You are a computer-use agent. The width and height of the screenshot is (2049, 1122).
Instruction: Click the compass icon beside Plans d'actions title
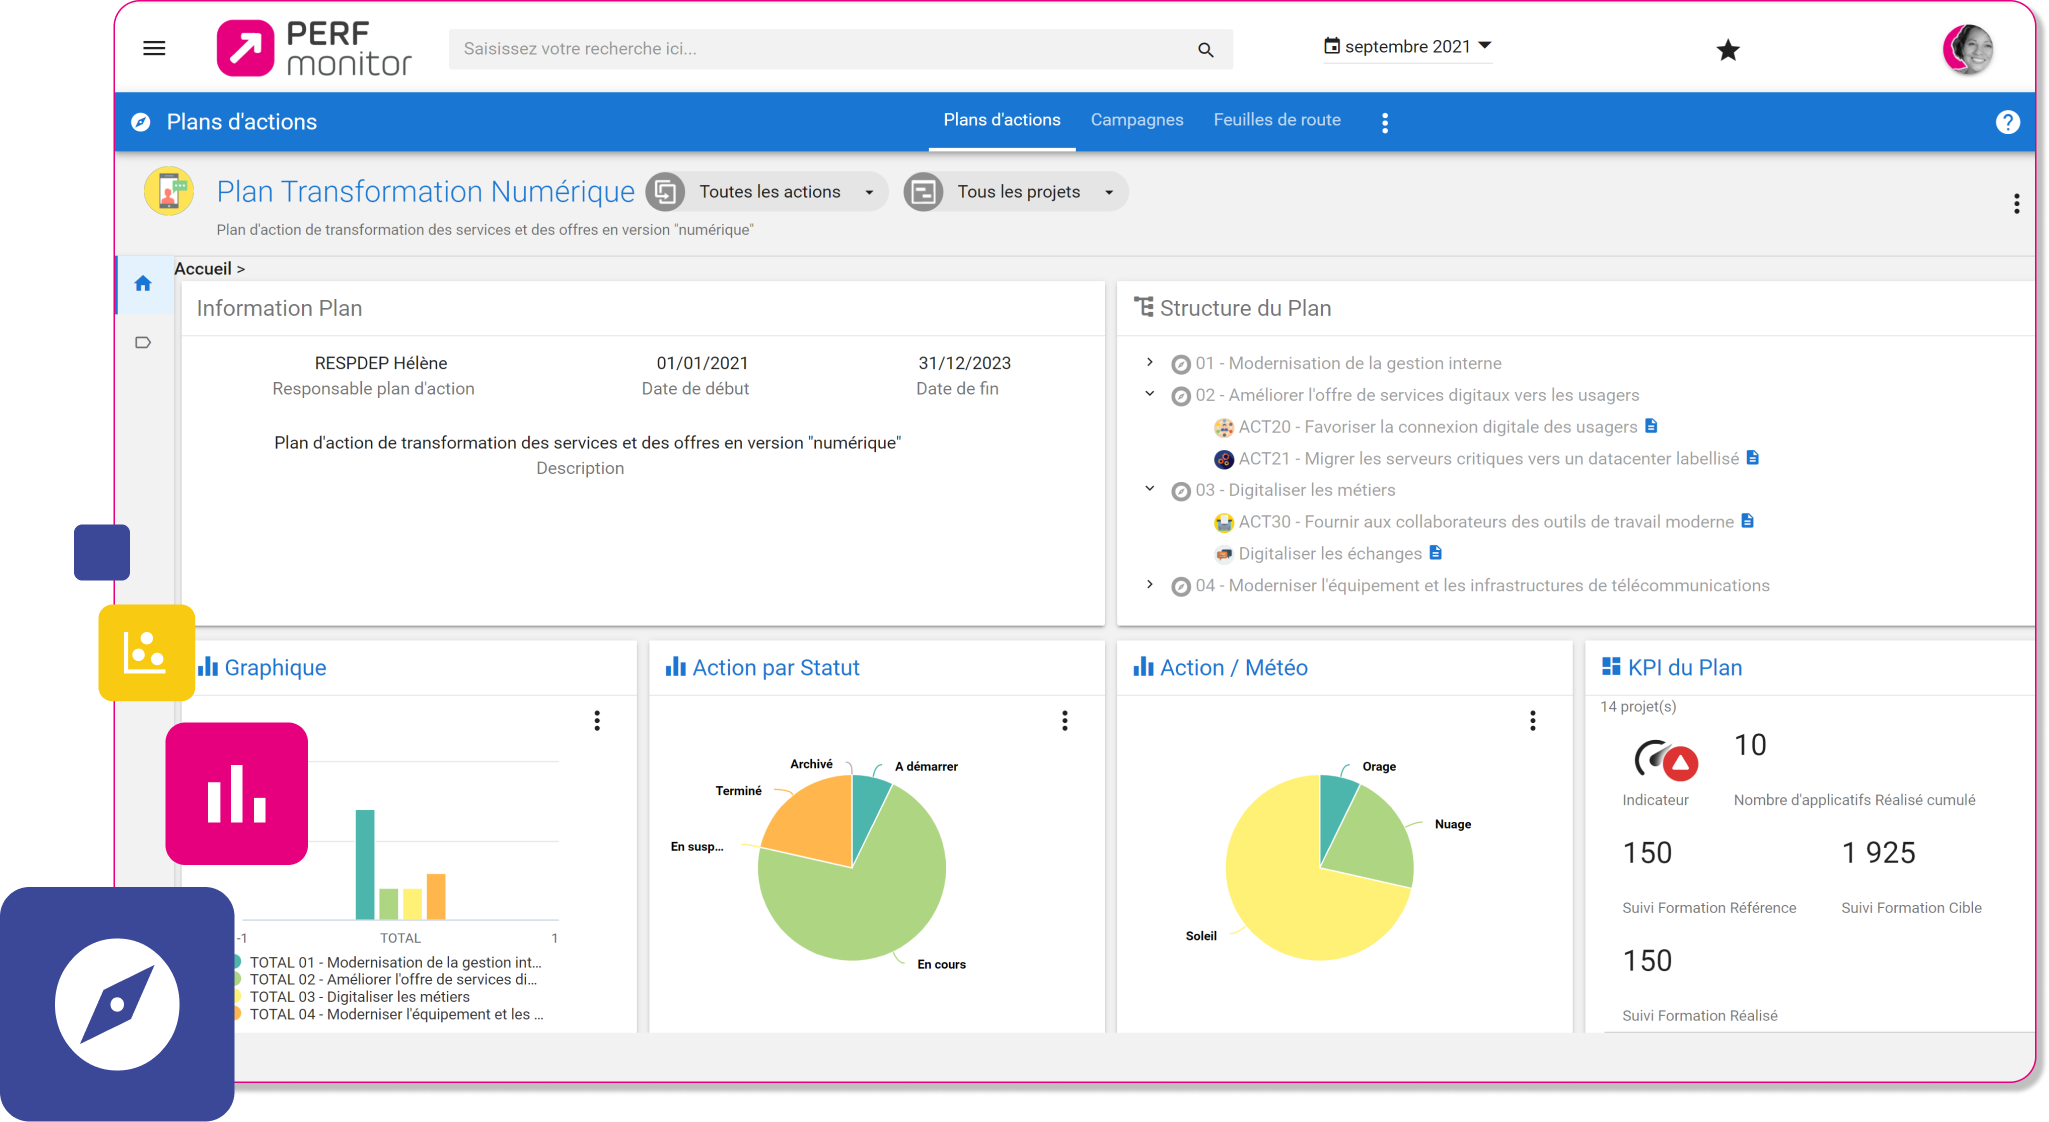click(141, 122)
